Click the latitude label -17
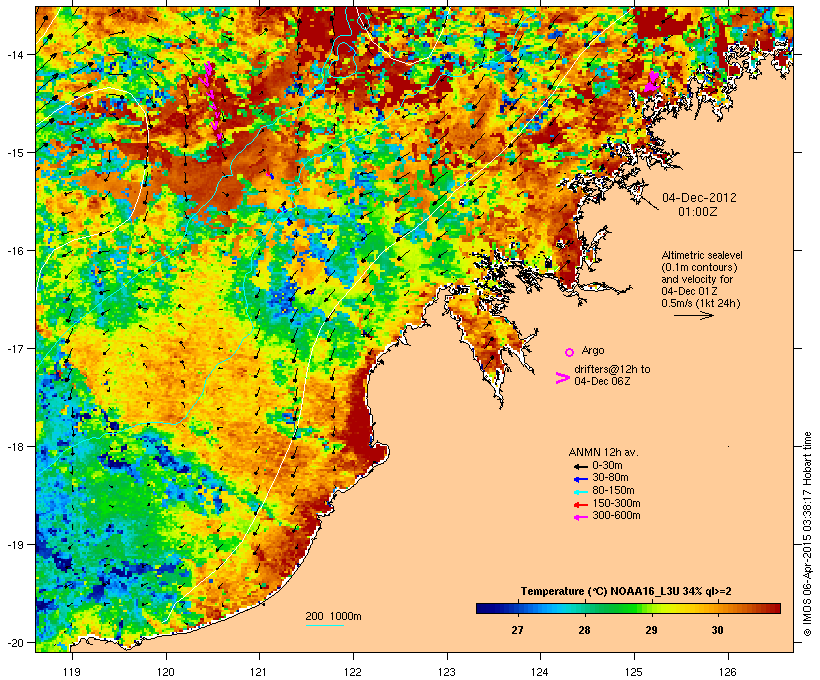This screenshot has height=680, width=820. 14,348
